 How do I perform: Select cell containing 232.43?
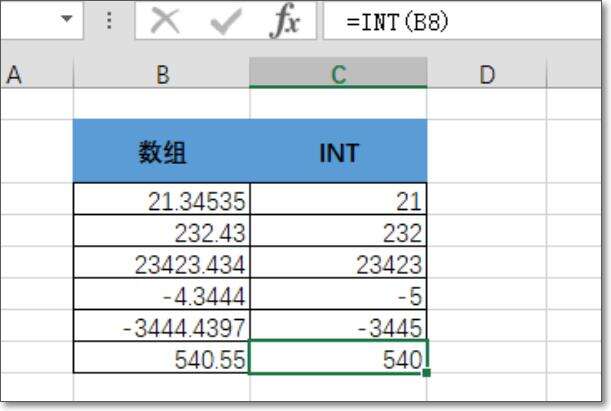tap(162, 231)
